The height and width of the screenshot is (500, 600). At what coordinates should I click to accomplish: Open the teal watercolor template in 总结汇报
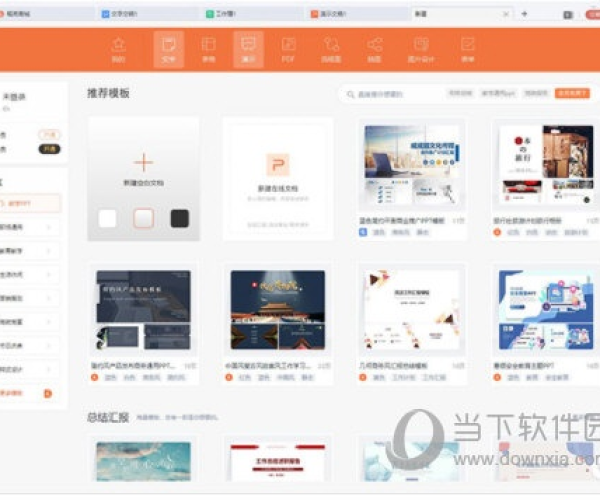(143, 461)
